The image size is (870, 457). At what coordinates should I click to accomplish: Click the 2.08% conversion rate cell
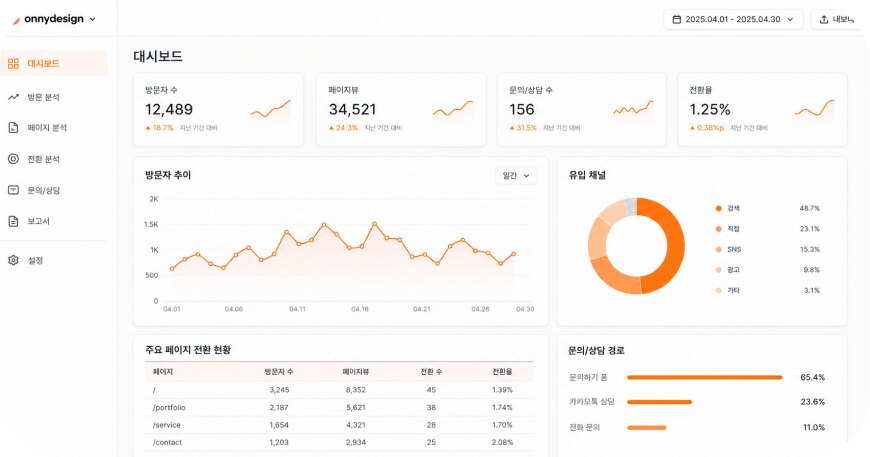click(502, 443)
